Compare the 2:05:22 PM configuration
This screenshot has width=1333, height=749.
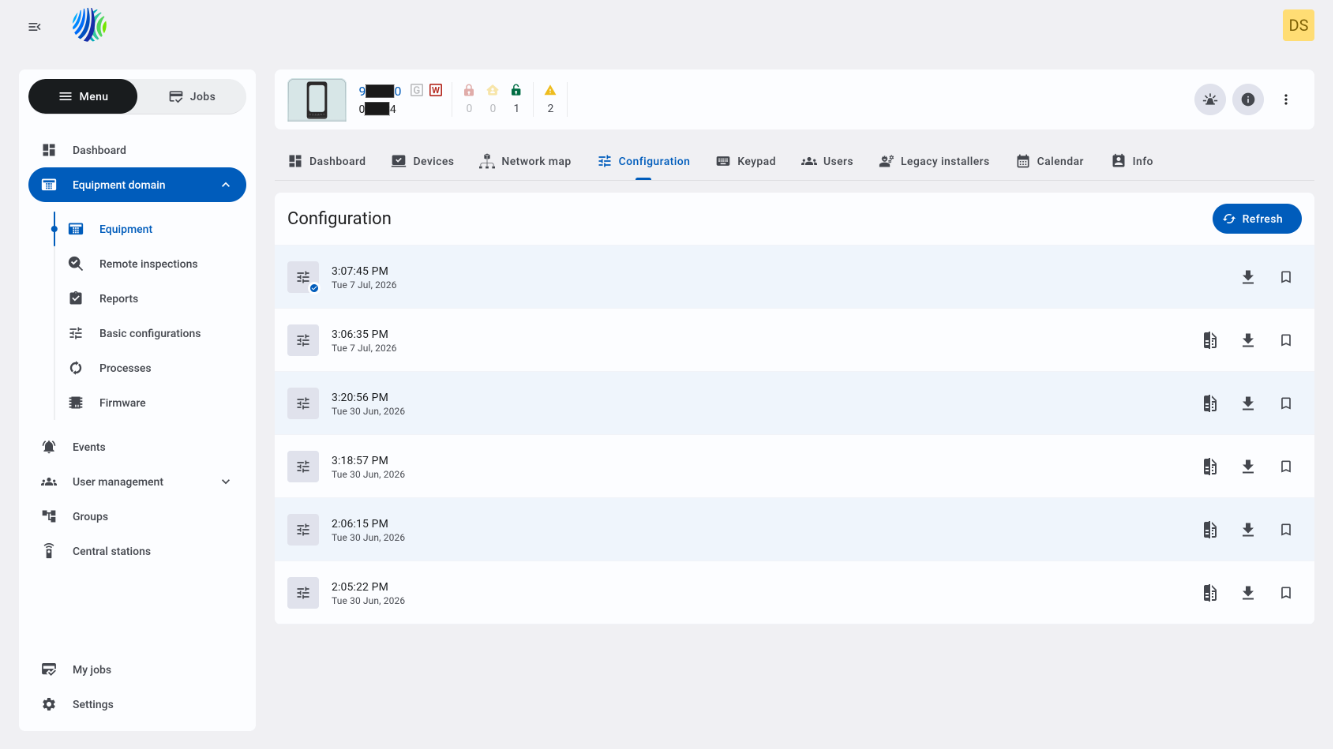pos(1210,593)
